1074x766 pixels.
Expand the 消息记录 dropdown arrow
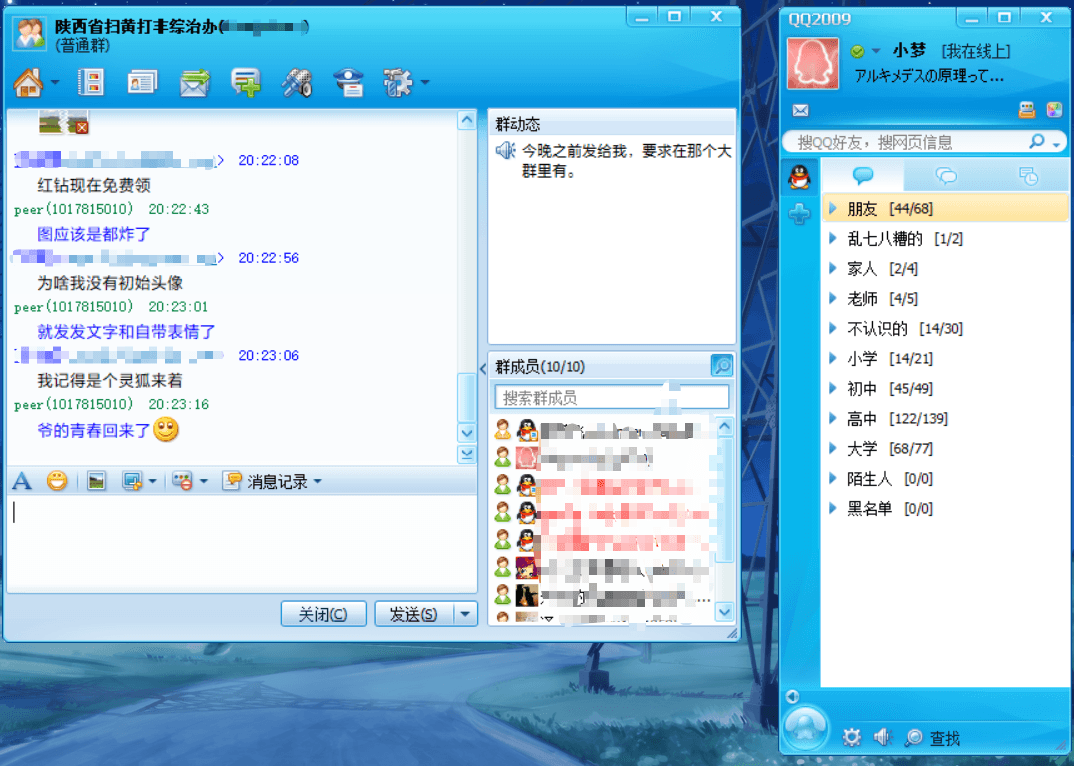click(317, 482)
